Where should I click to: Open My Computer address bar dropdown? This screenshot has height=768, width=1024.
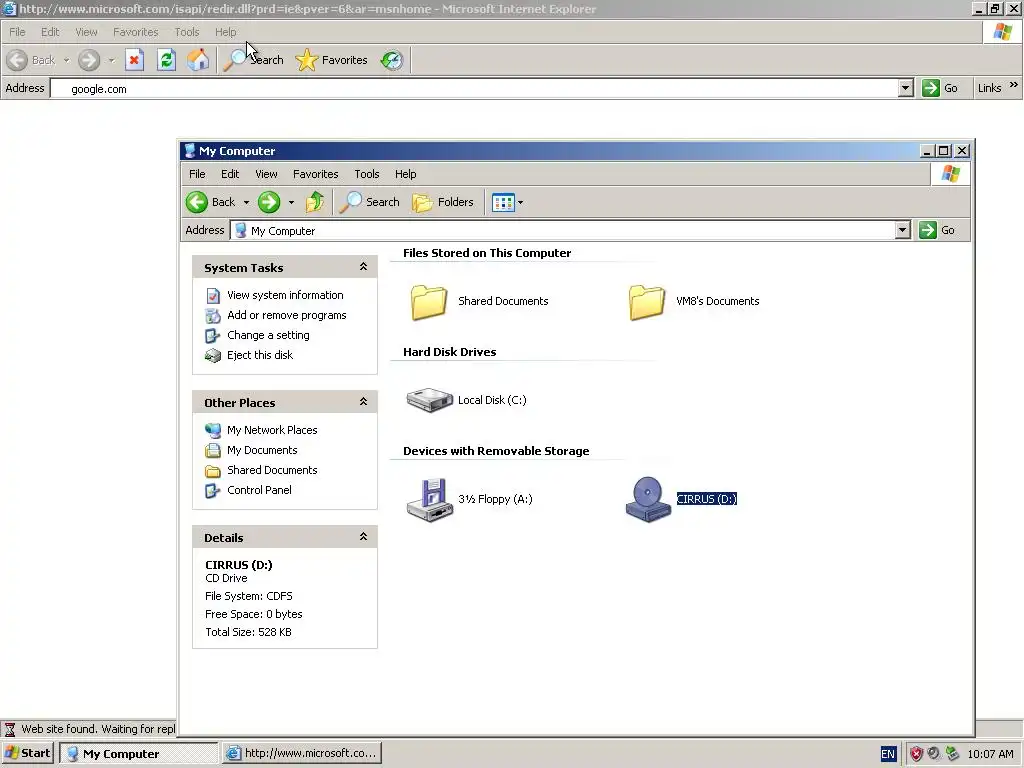903,230
